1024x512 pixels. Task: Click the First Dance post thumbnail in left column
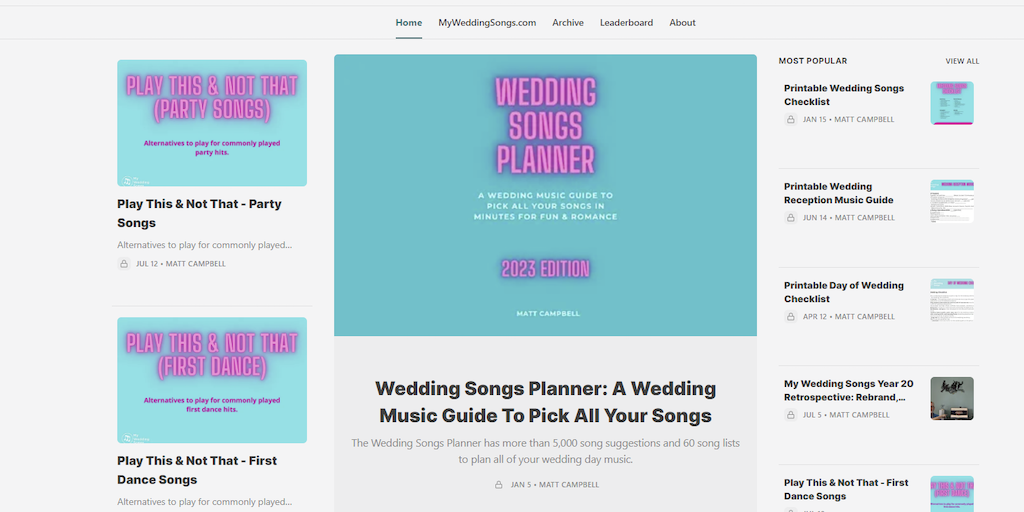coord(212,380)
